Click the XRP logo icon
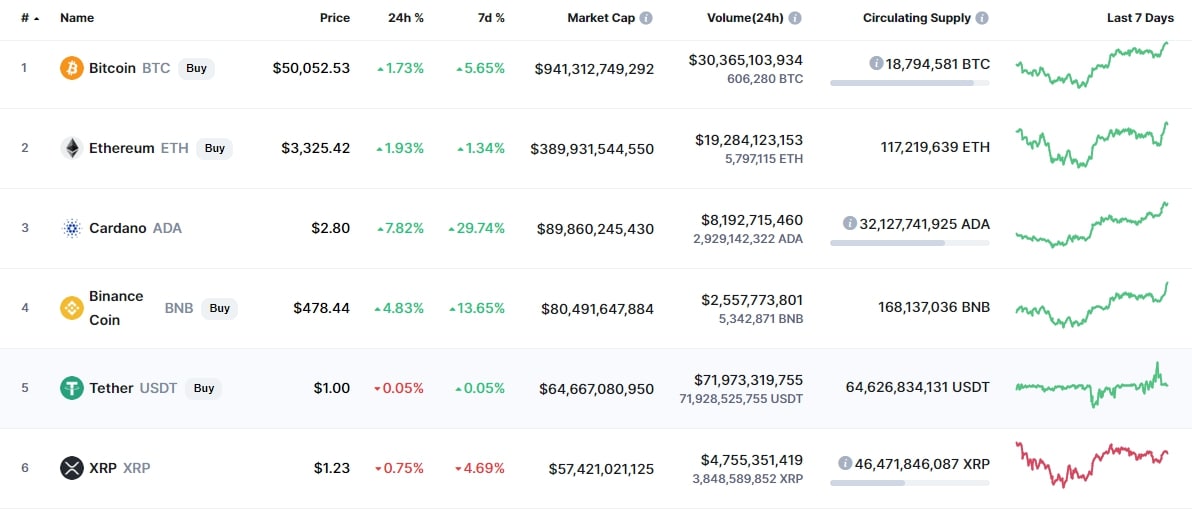 click(71, 468)
